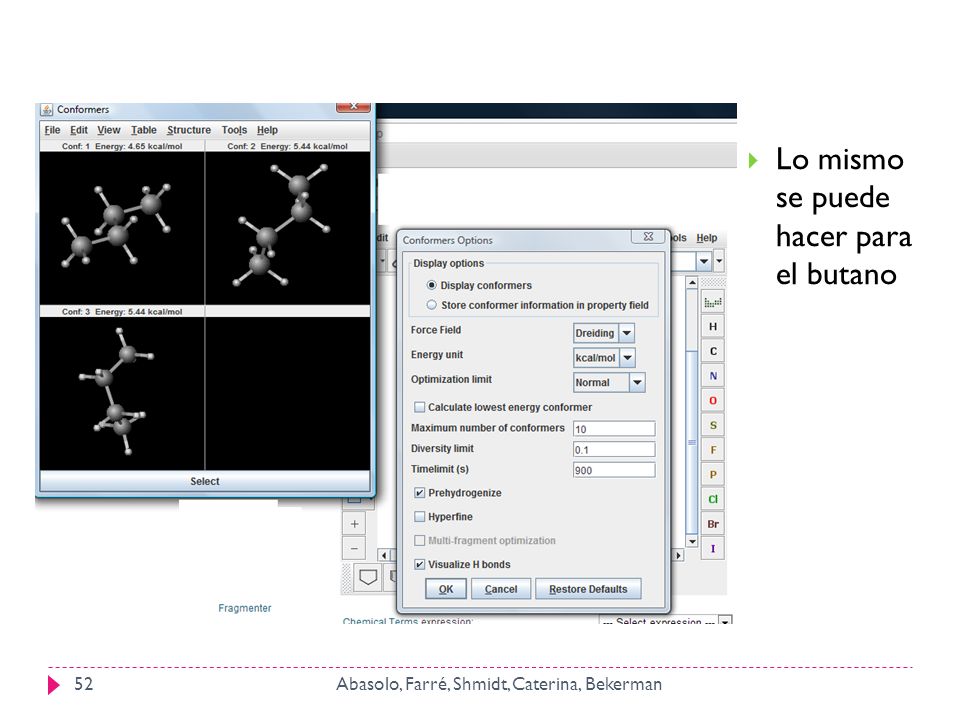
Task: Click Restore Defaults button
Action: (x=588, y=589)
